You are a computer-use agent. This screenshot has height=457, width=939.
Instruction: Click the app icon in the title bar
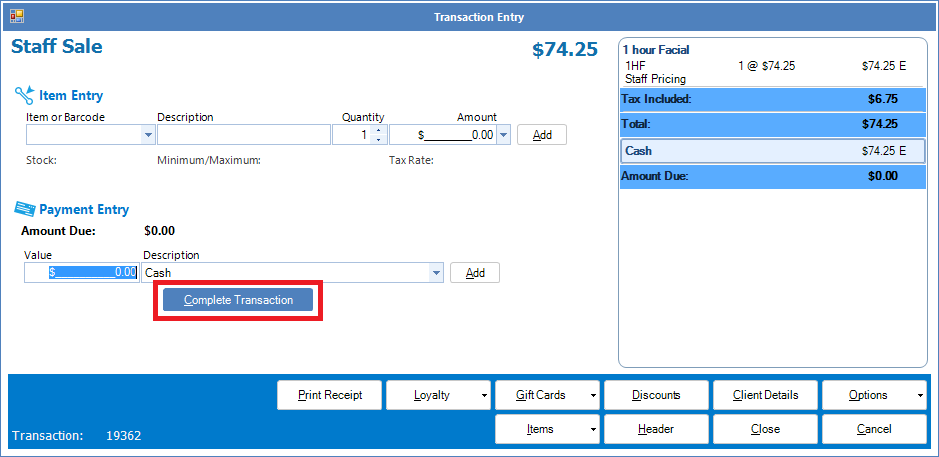(17, 16)
